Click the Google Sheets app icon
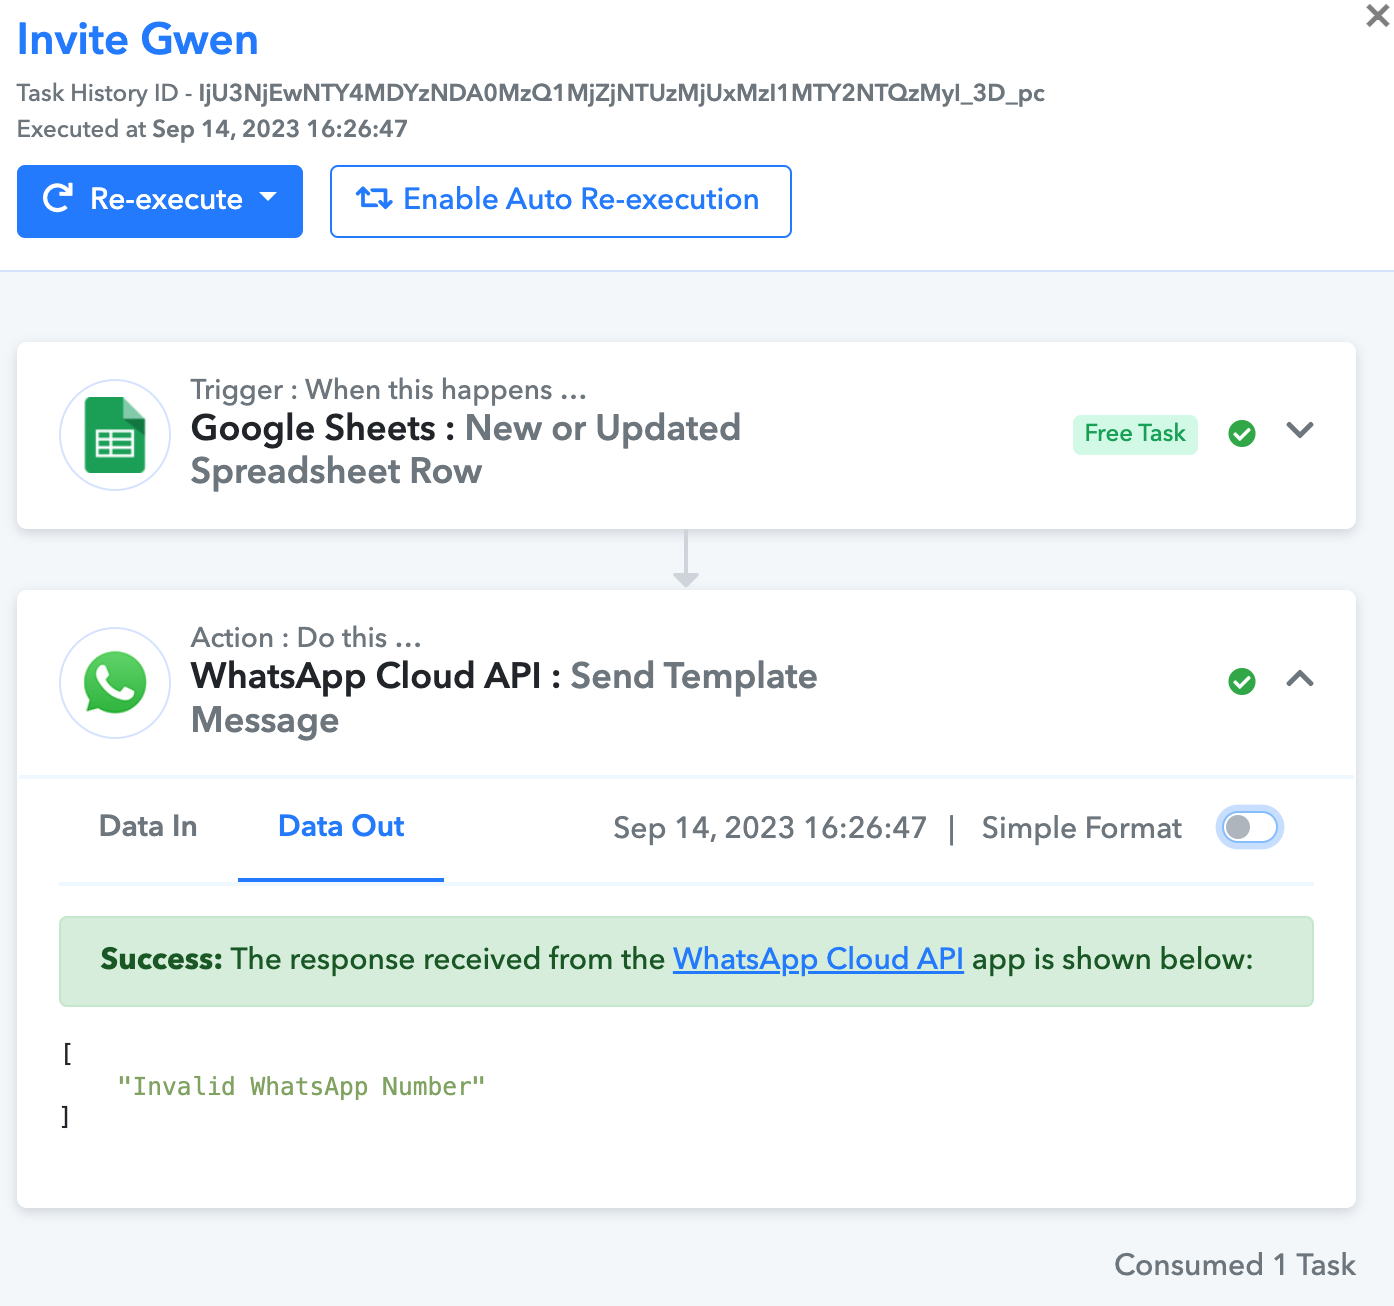The height and width of the screenshot is (1306, 1394). [115, 435]
